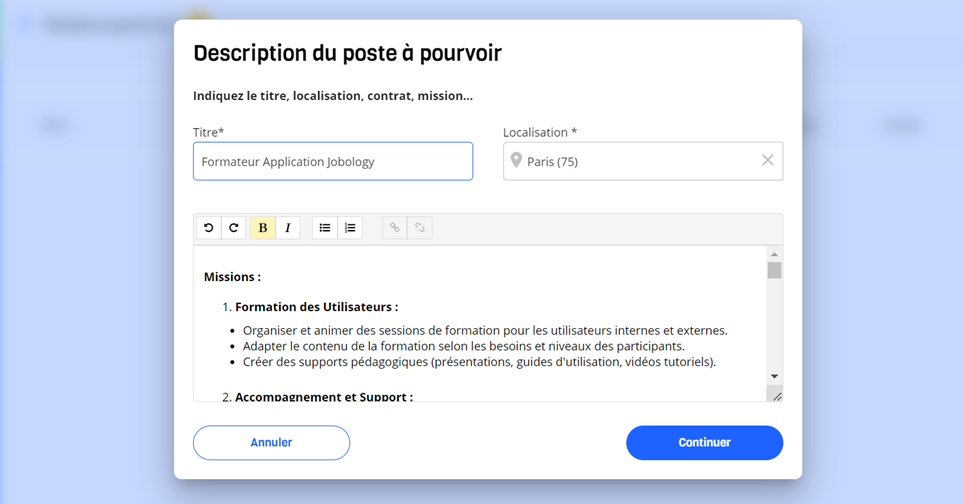Click the 'Créer des supports pédagogiques' bullet
This screenshot has width=964, height=504.
(480, 362)
